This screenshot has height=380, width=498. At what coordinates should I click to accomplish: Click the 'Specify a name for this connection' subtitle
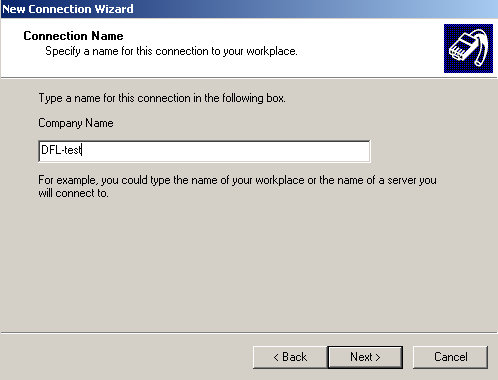point(171,51)
